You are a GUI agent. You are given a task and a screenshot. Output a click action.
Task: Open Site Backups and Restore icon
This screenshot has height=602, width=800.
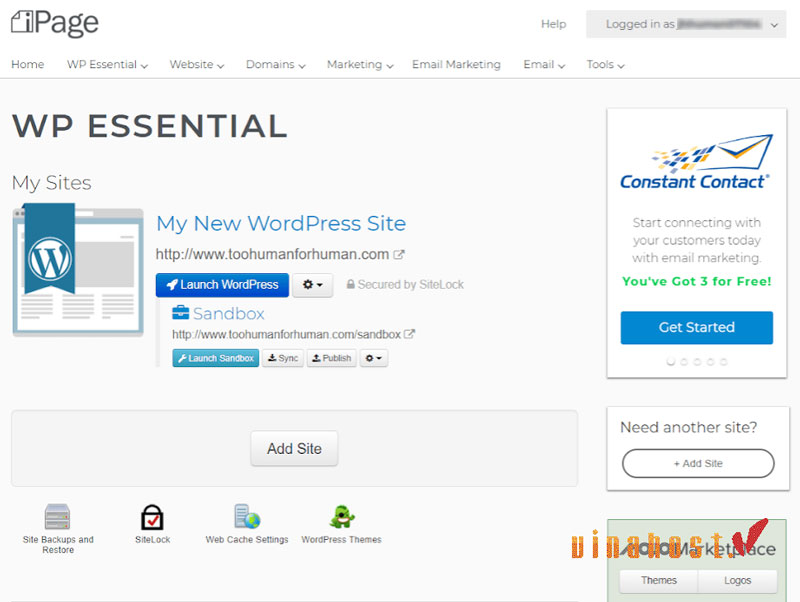(x=58, y=517)
